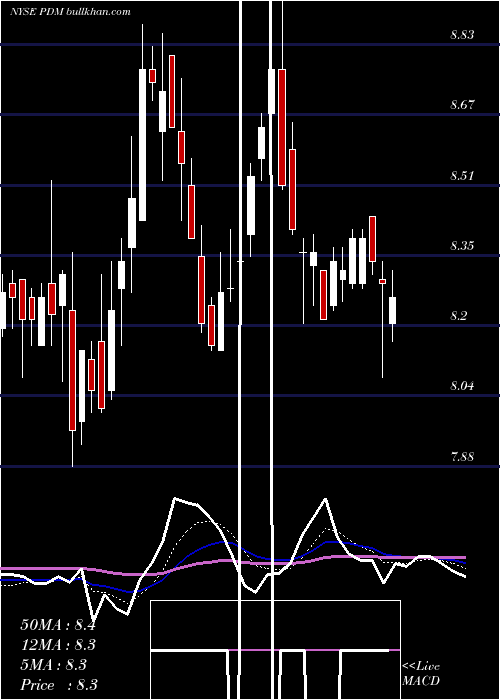
Task: Select the 8.35 price axis label
Action: click(x=462, y=246)
